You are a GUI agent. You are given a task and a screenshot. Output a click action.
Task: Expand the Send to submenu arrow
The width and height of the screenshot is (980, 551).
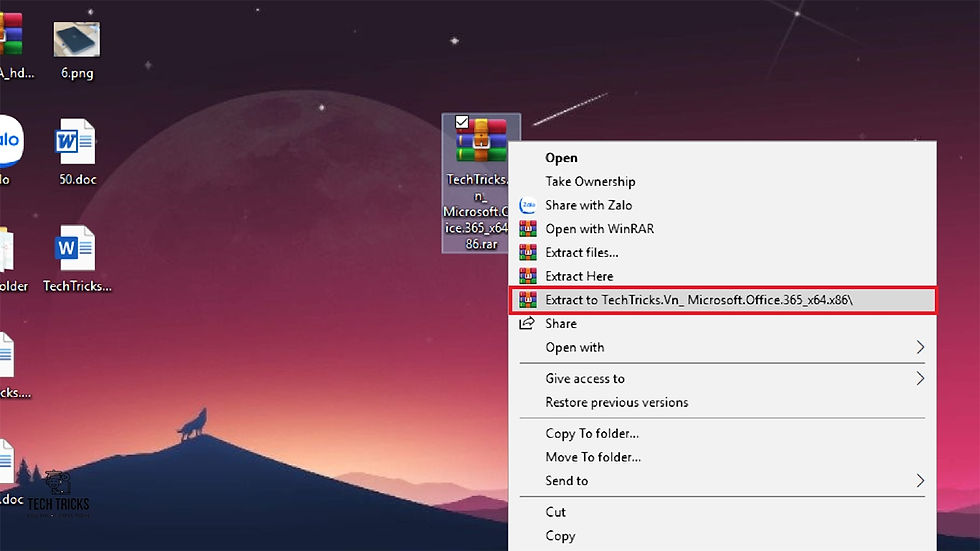tap(920, 481)
